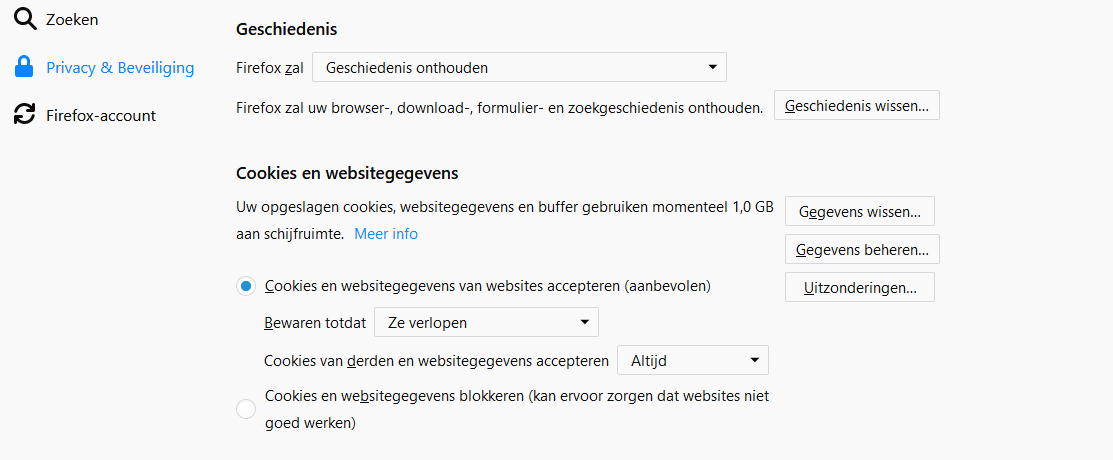Expand the 'Ze verlopen' dropdown
1113x460 pixels.
tap(486, 322)
